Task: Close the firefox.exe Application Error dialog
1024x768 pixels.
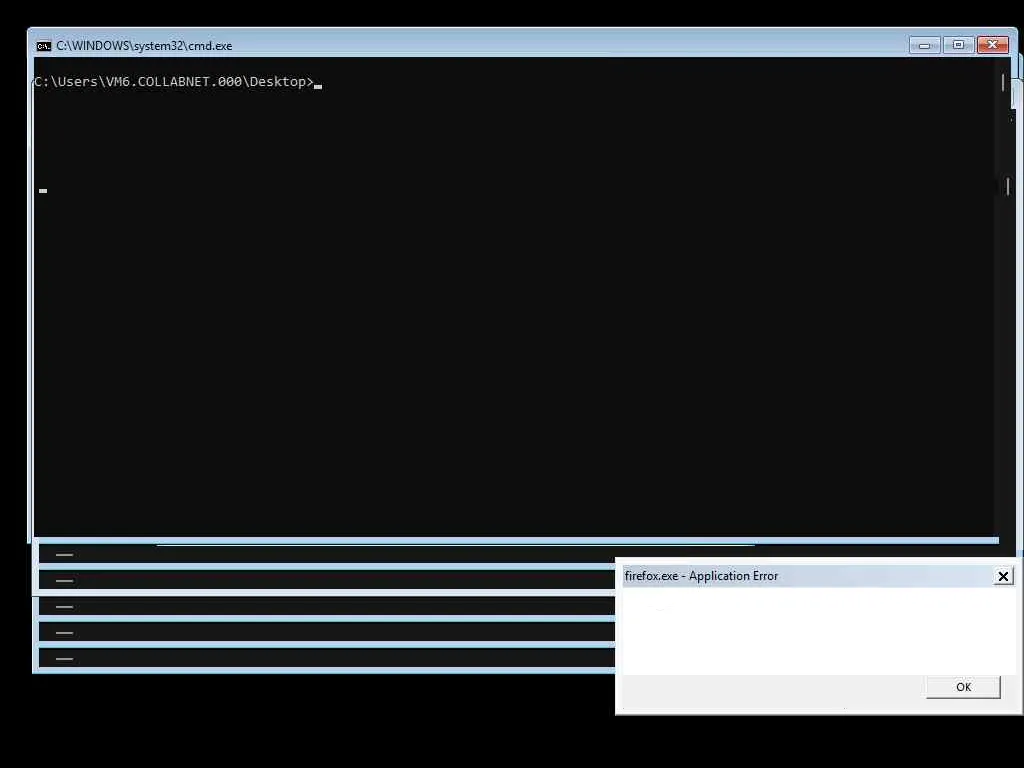Action: pyautogui.click(x=1003, y=576)
